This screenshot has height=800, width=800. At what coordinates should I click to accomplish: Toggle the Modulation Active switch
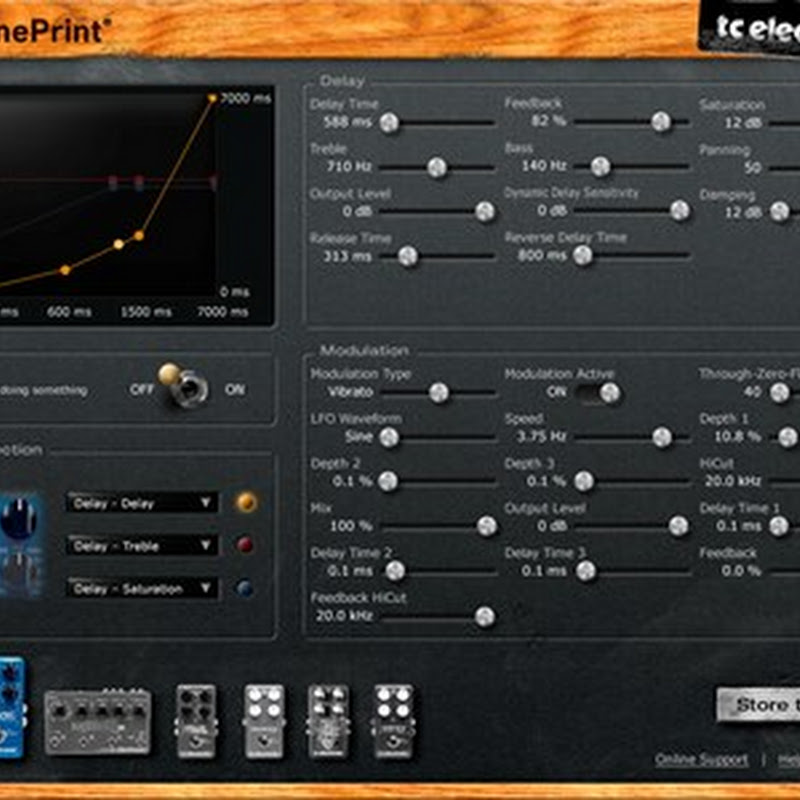click(598, 393)
